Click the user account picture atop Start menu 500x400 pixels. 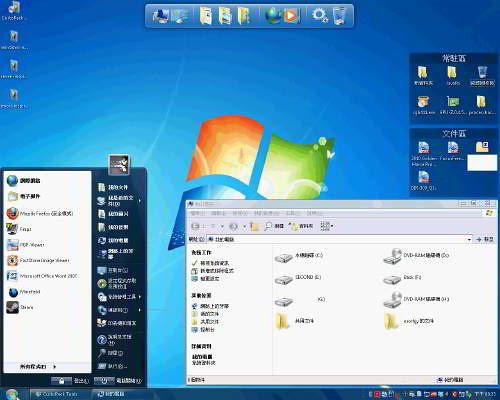(x=119, y=164)
